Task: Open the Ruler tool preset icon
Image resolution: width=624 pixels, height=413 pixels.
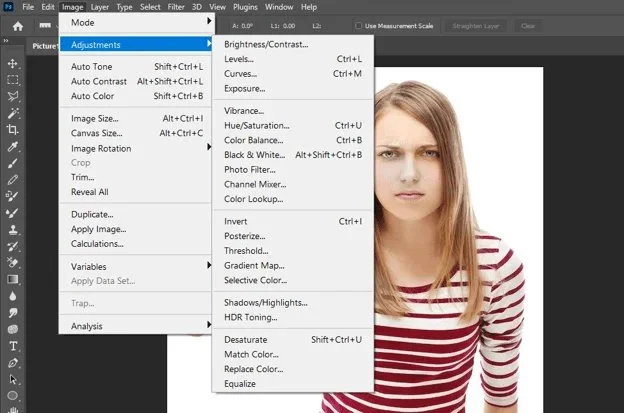Action: pos(45,25)
